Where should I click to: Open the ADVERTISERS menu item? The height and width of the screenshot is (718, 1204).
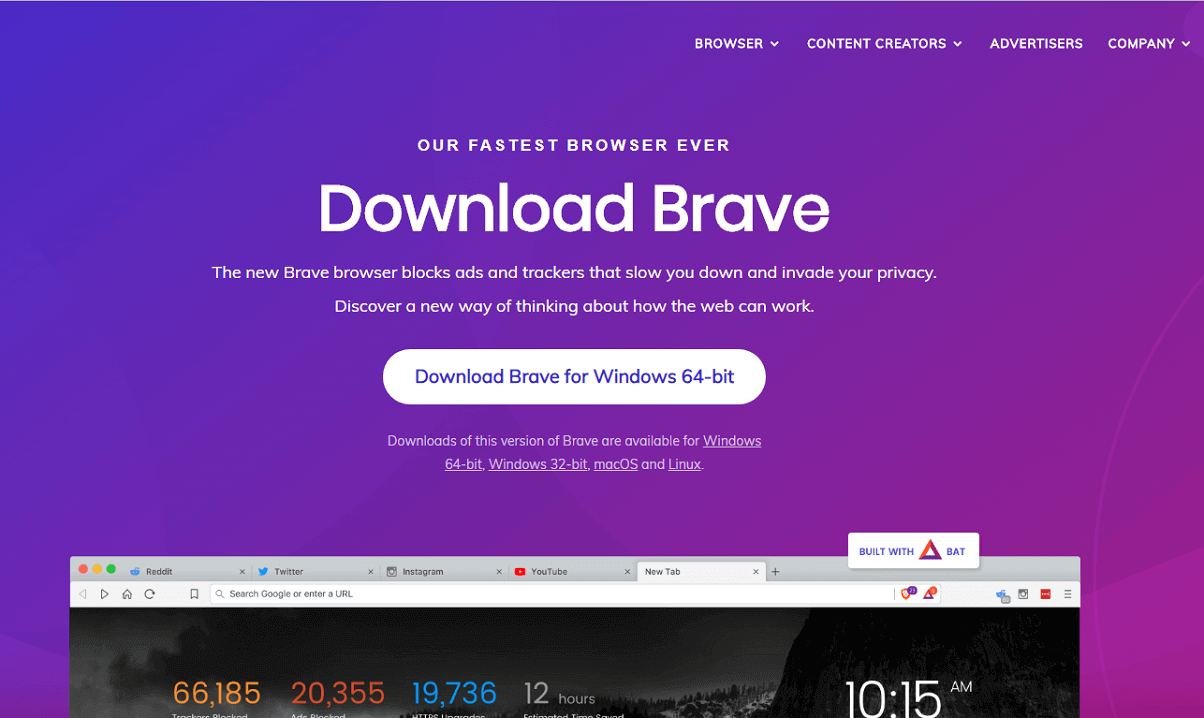[x=1036, y=44]
